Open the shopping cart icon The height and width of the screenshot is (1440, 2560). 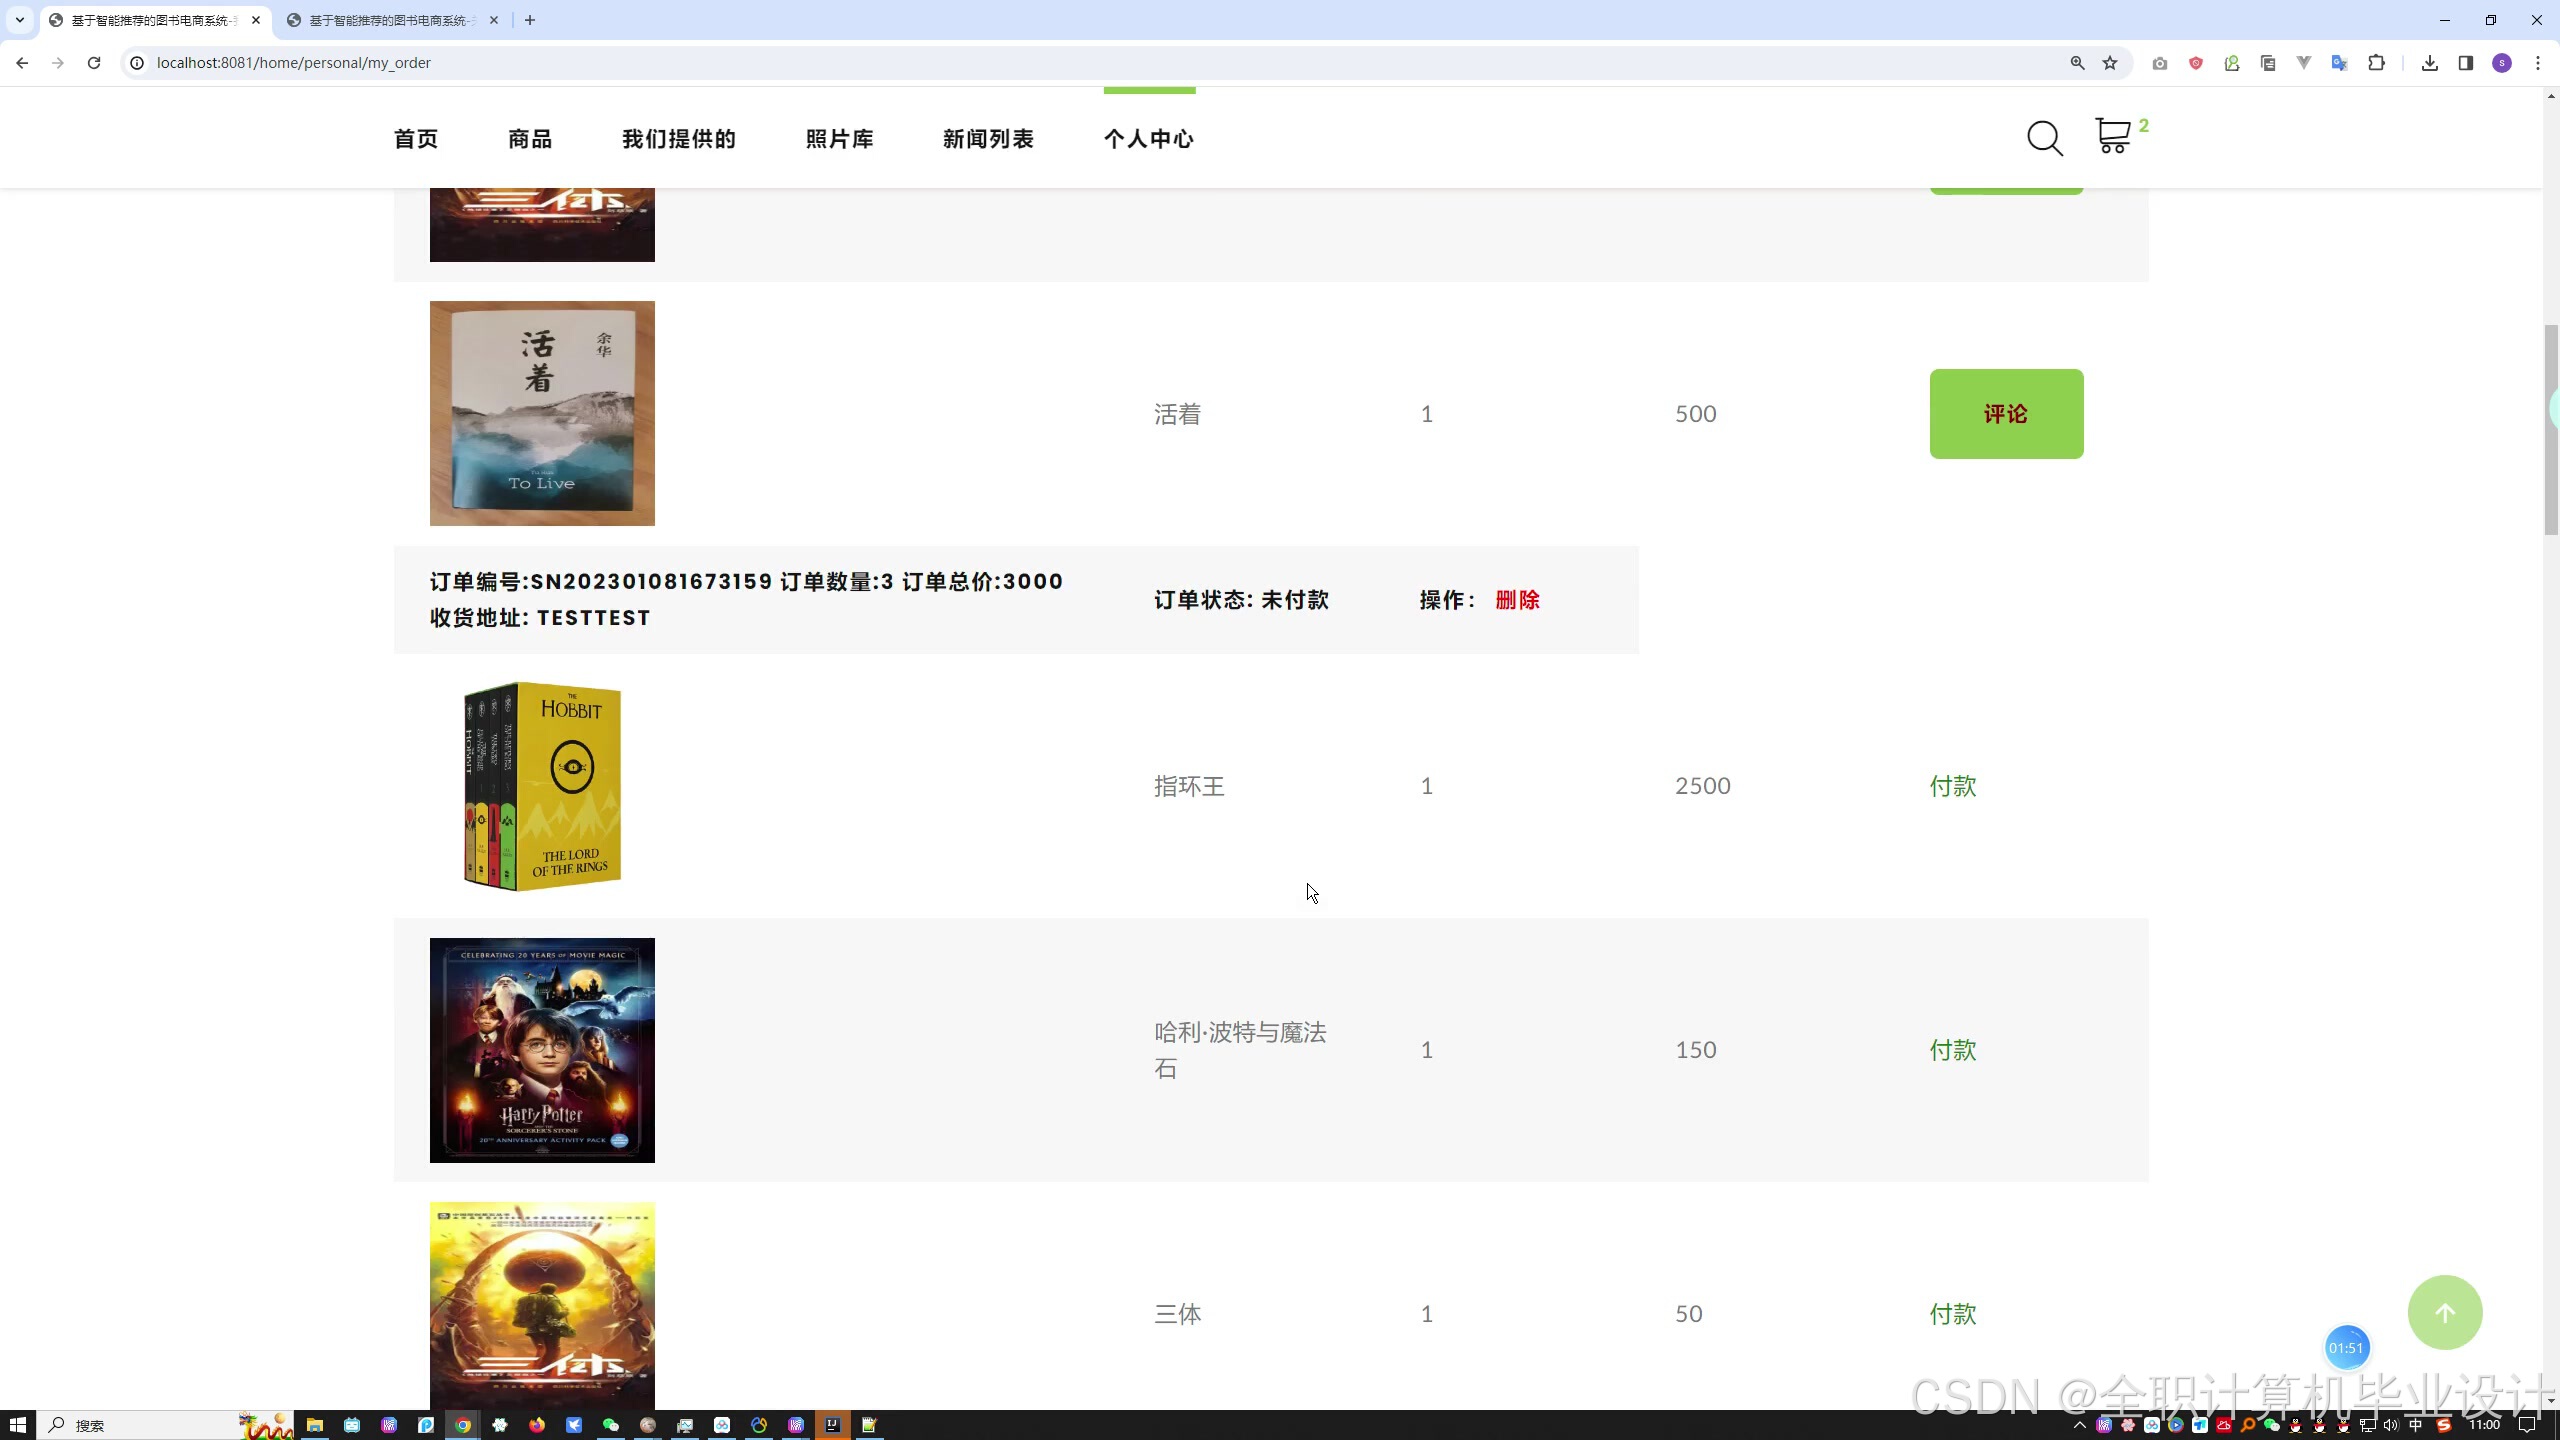pyautogui.click(x=2112, y=136)
